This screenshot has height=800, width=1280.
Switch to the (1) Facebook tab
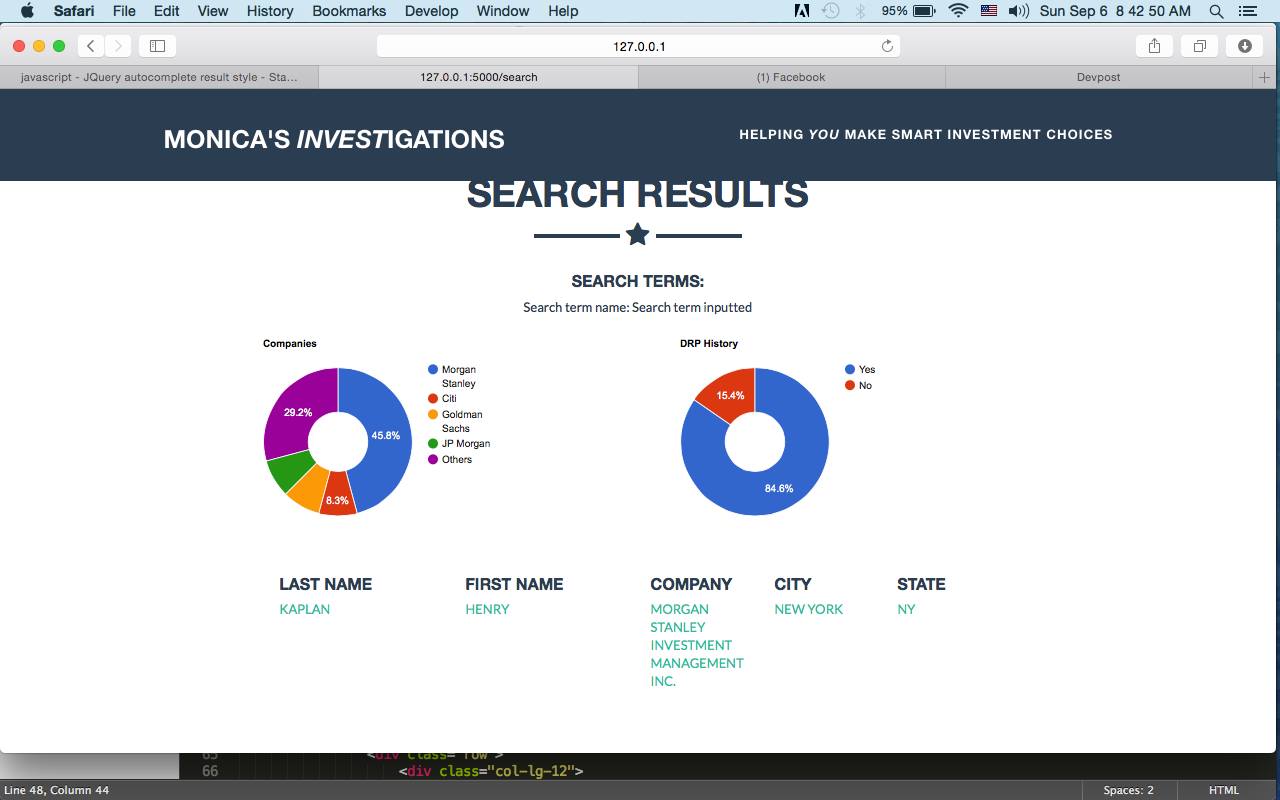point(791,77)
